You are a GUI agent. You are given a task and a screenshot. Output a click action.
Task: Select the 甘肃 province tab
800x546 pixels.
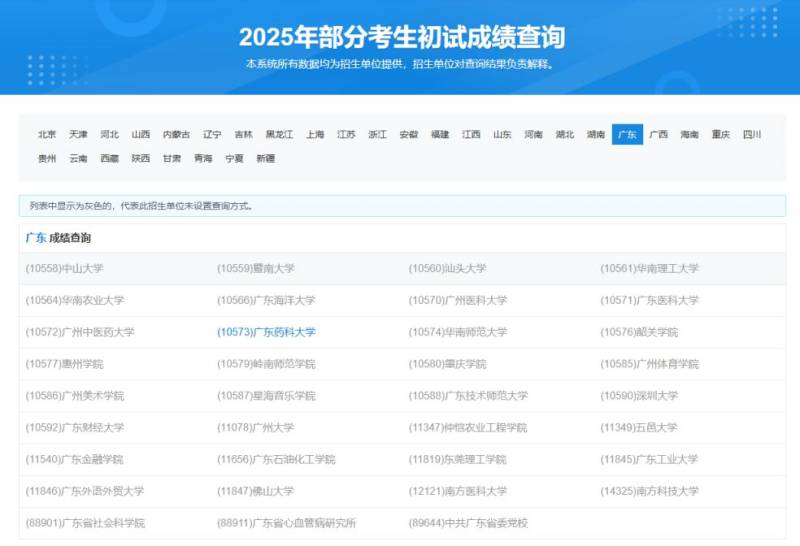click(172, 158)
